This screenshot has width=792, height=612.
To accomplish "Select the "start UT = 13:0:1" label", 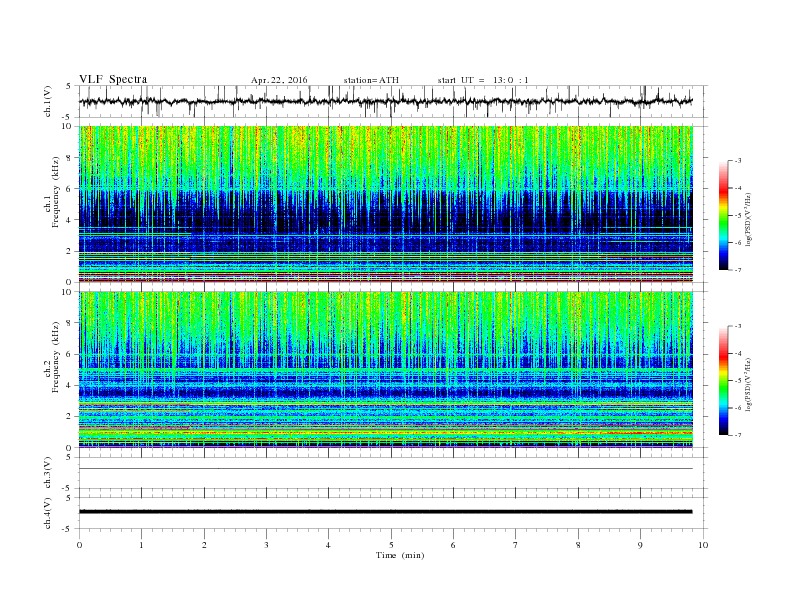I will 483,80.
